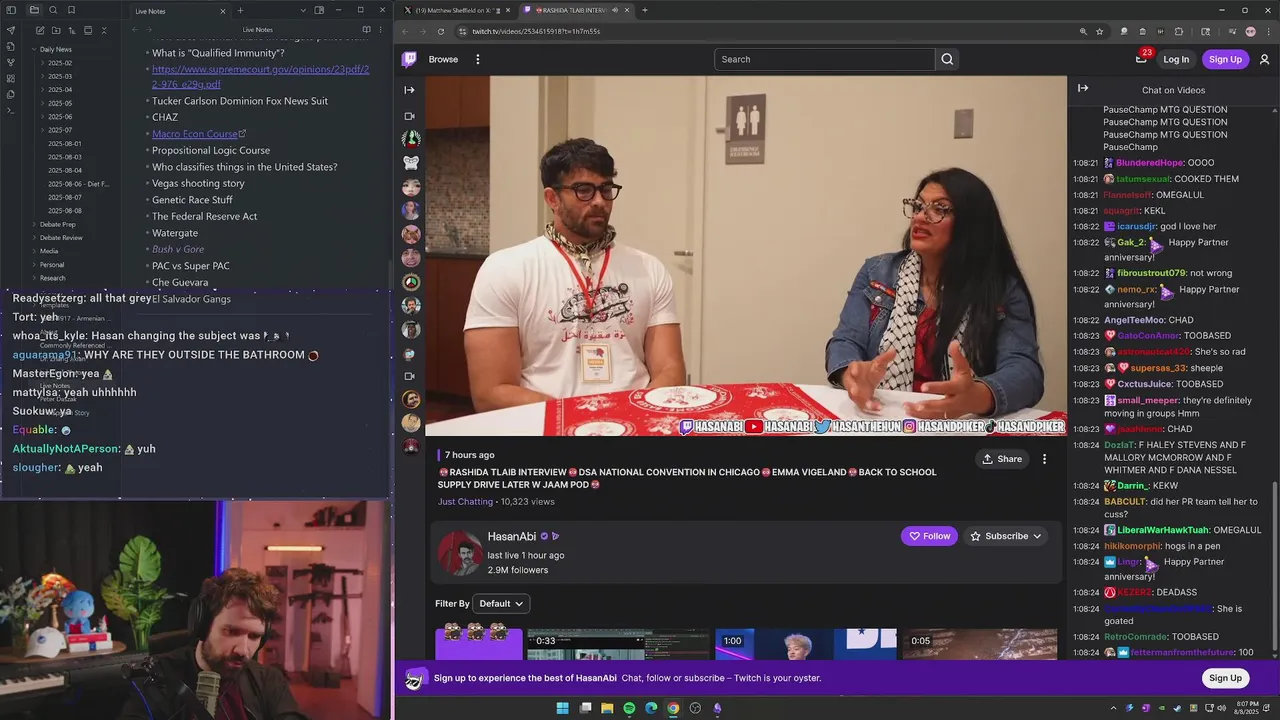Create a new folder in Obsidian
This screenshot has height=720, width=1280.
click(55, 30)
